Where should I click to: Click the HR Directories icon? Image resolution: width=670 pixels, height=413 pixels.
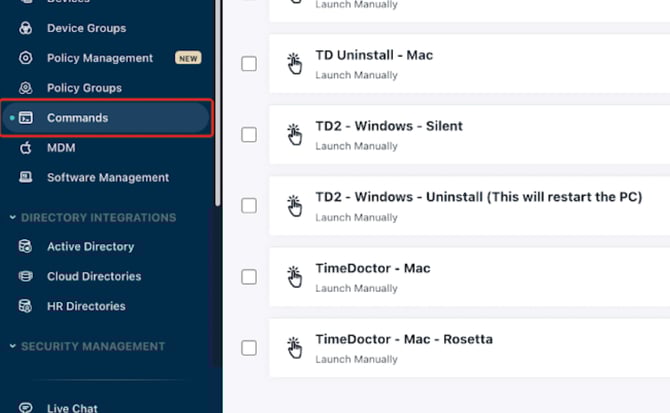25,306
